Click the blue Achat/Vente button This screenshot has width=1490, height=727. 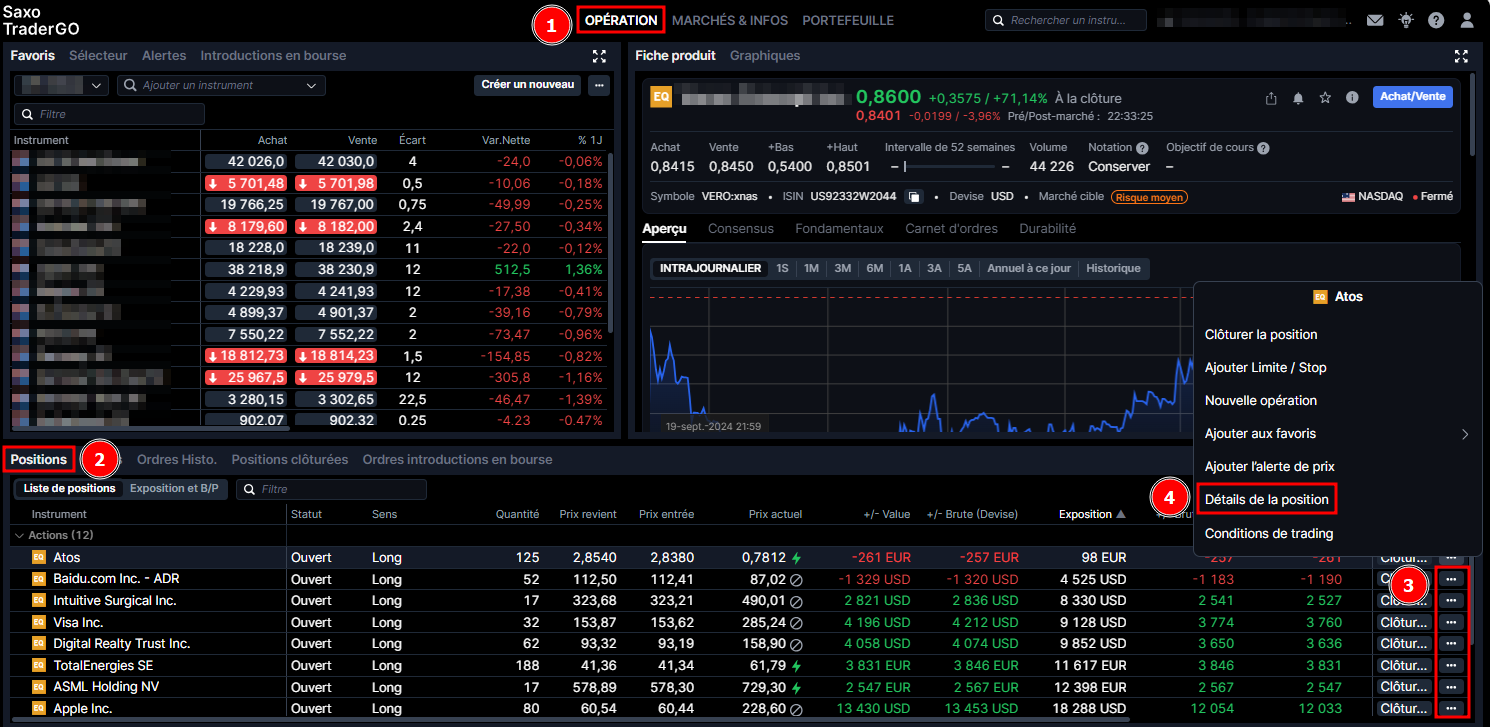click(1412, 97)
